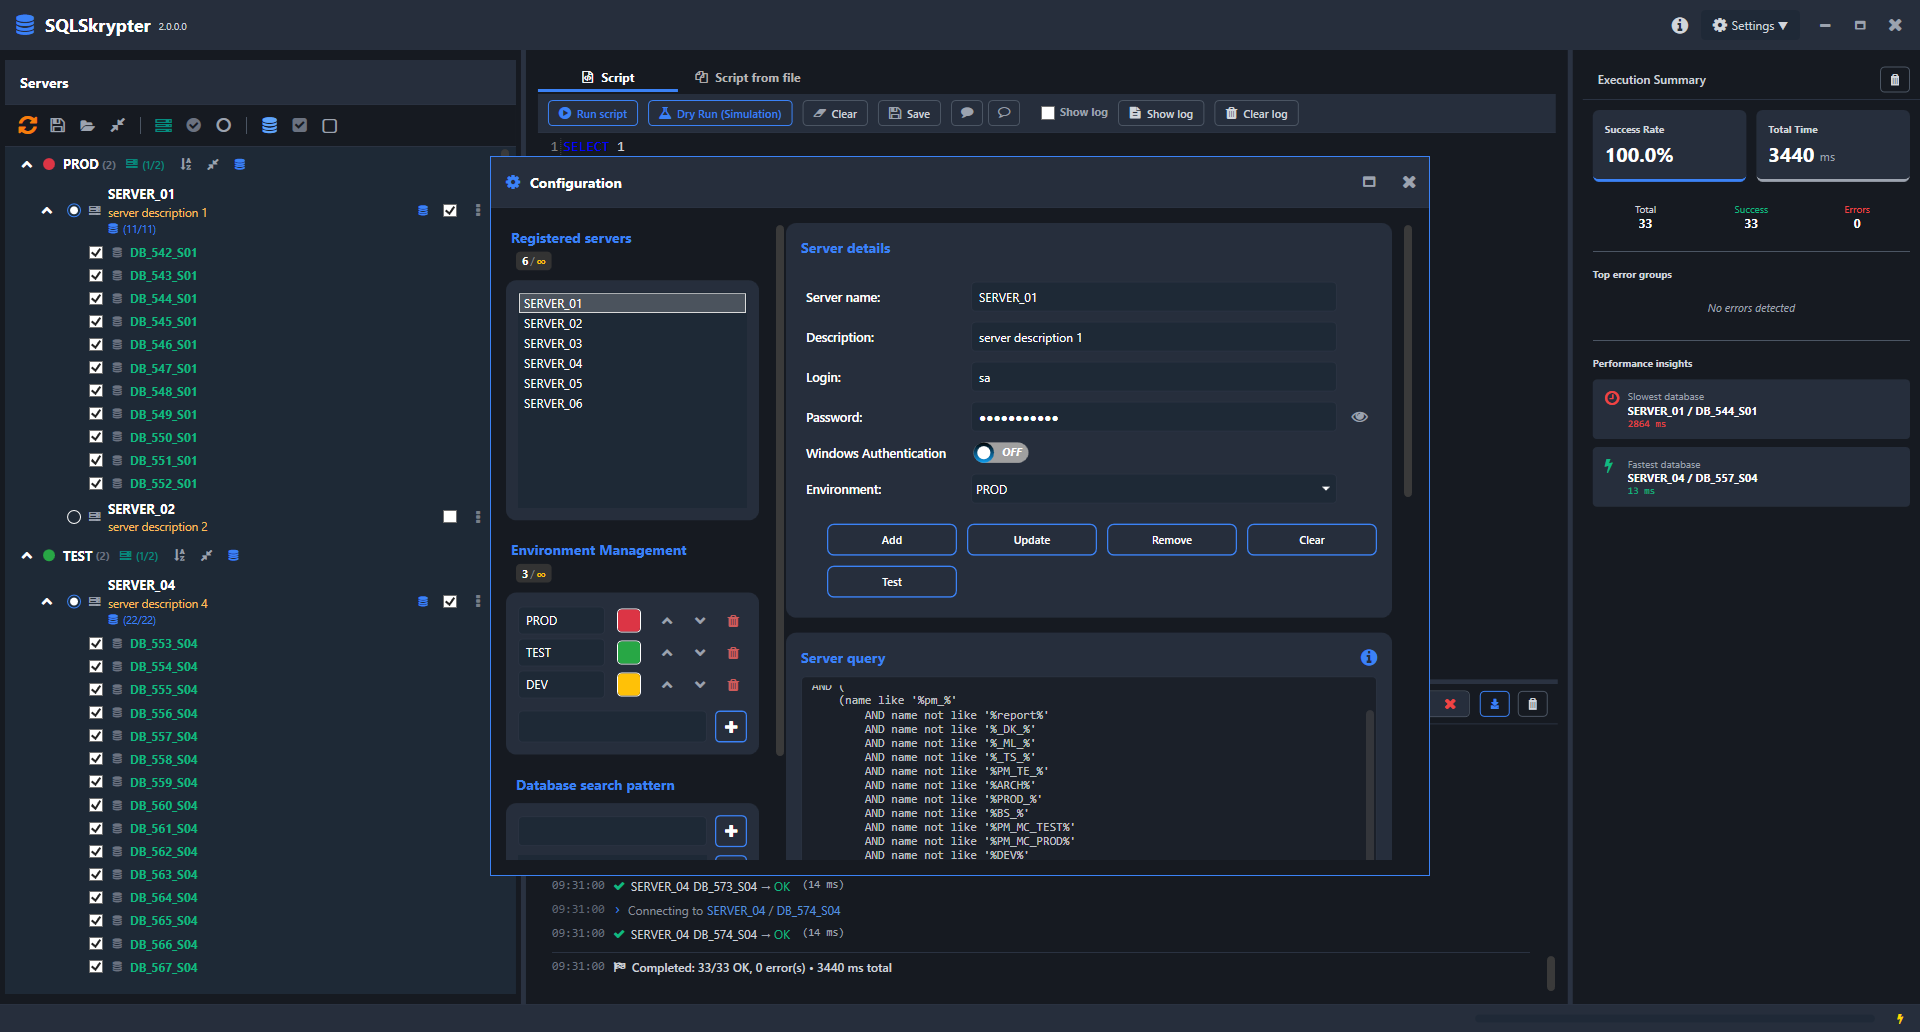The width and height of the screenshot is (1920, 1032).
Task: Click the red X button near log panel
Action: [x=1450, y=704]
